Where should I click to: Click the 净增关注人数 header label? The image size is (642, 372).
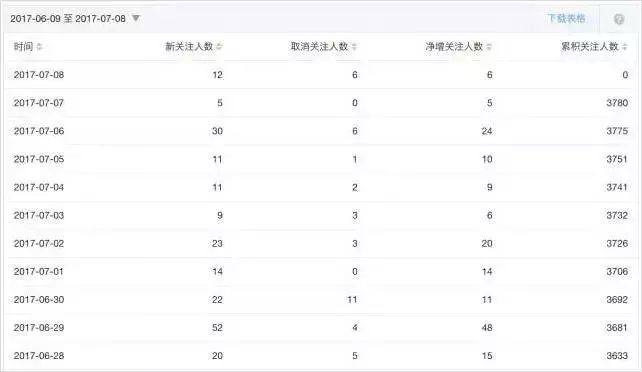(454, 46)
